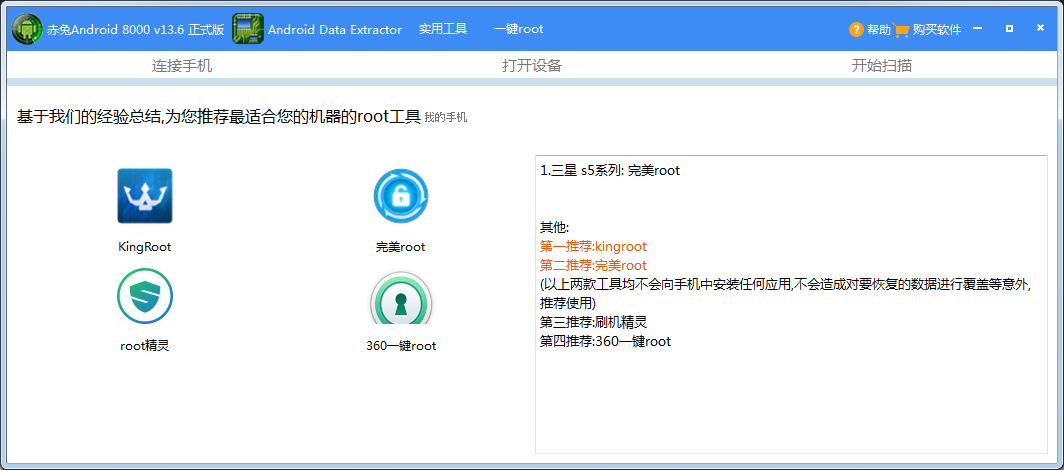Click the shopping cart icon
Viewport: 1064px width, 470px height.
tap(901, 30)
